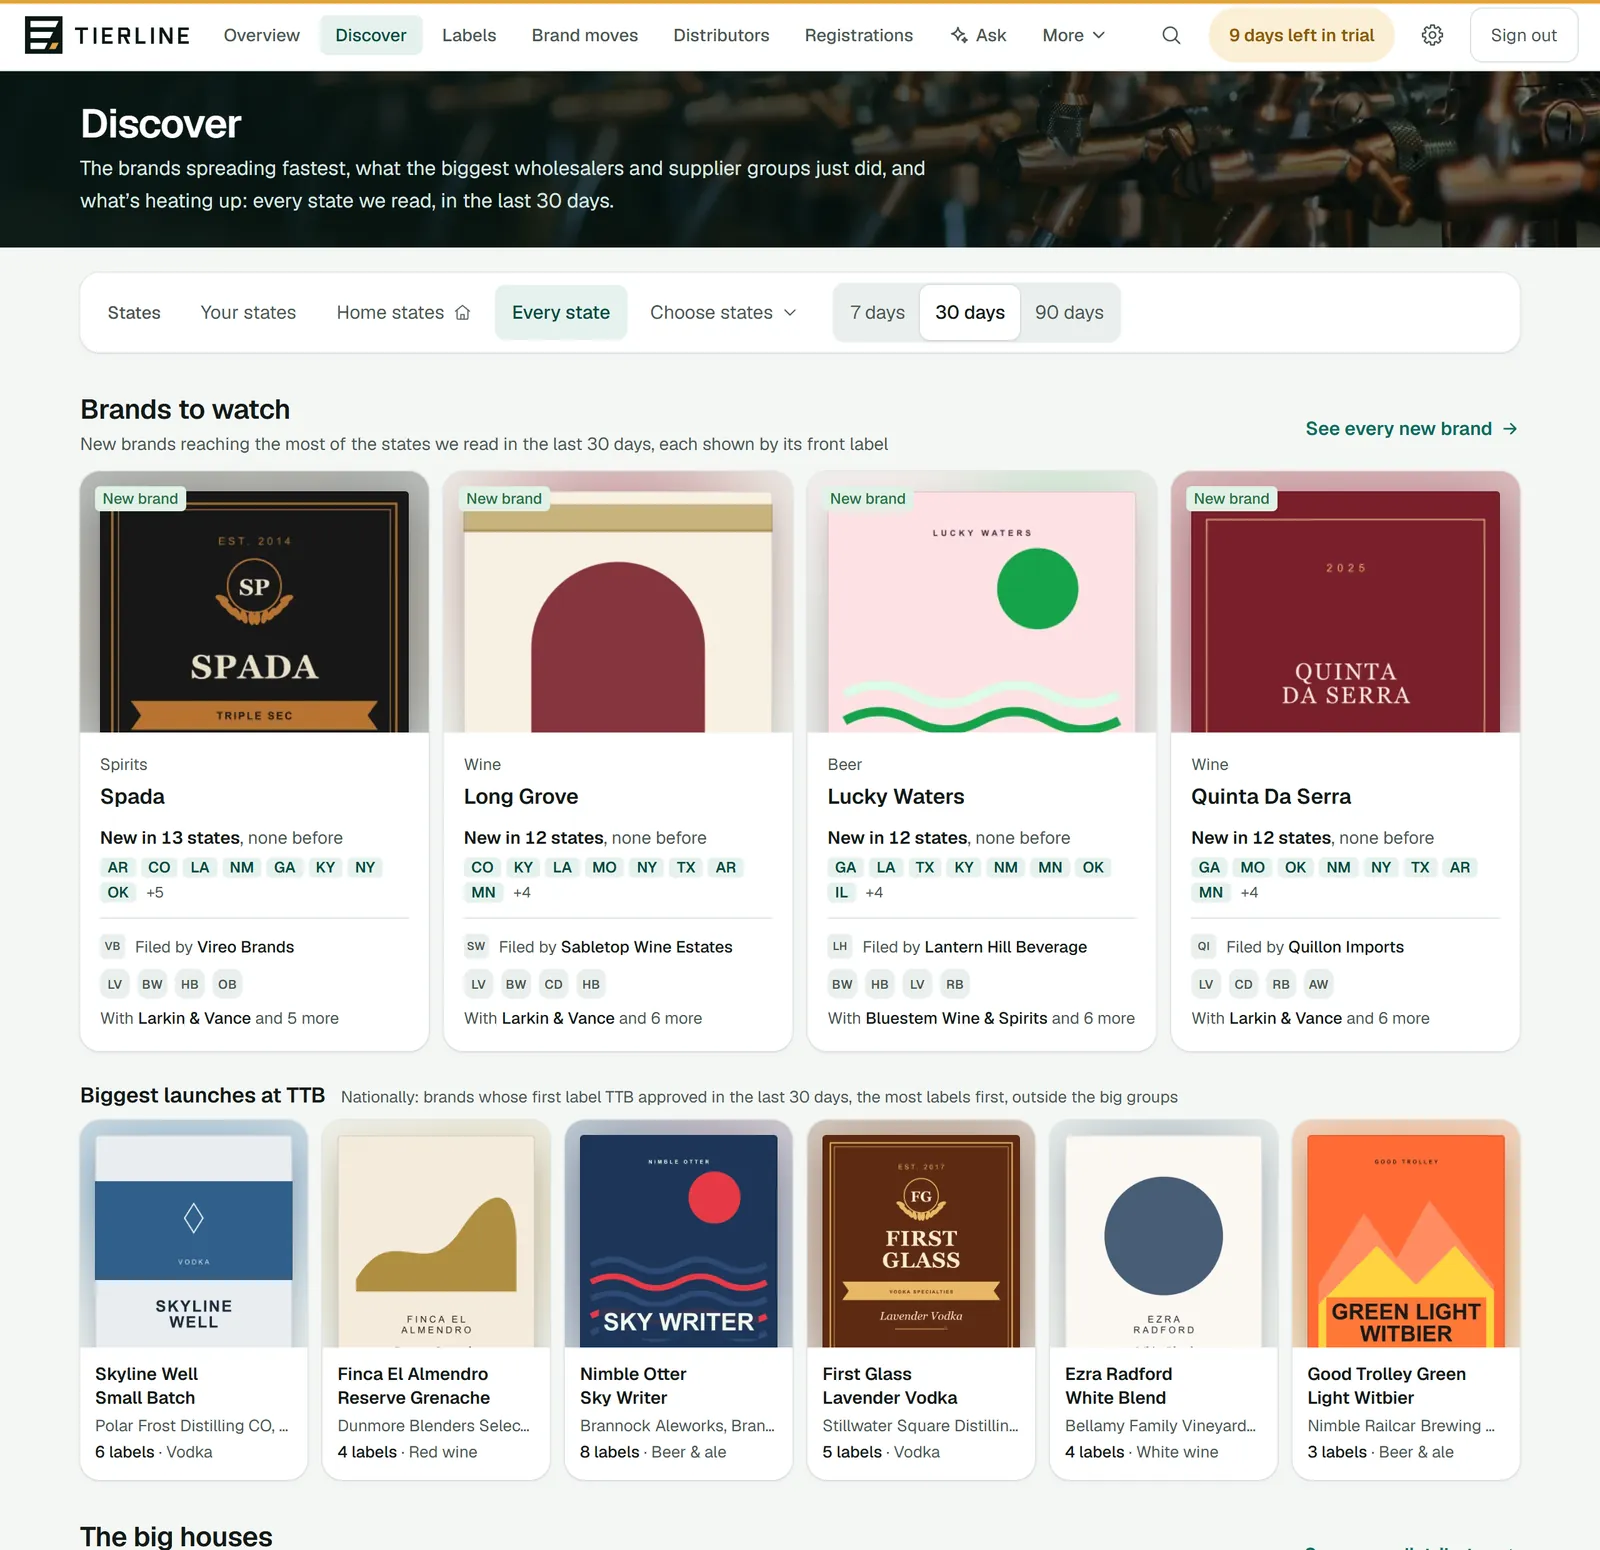Select the 7 days range
The width and height of the screenshot is (1600, 1550).
(x=877, y=313)
